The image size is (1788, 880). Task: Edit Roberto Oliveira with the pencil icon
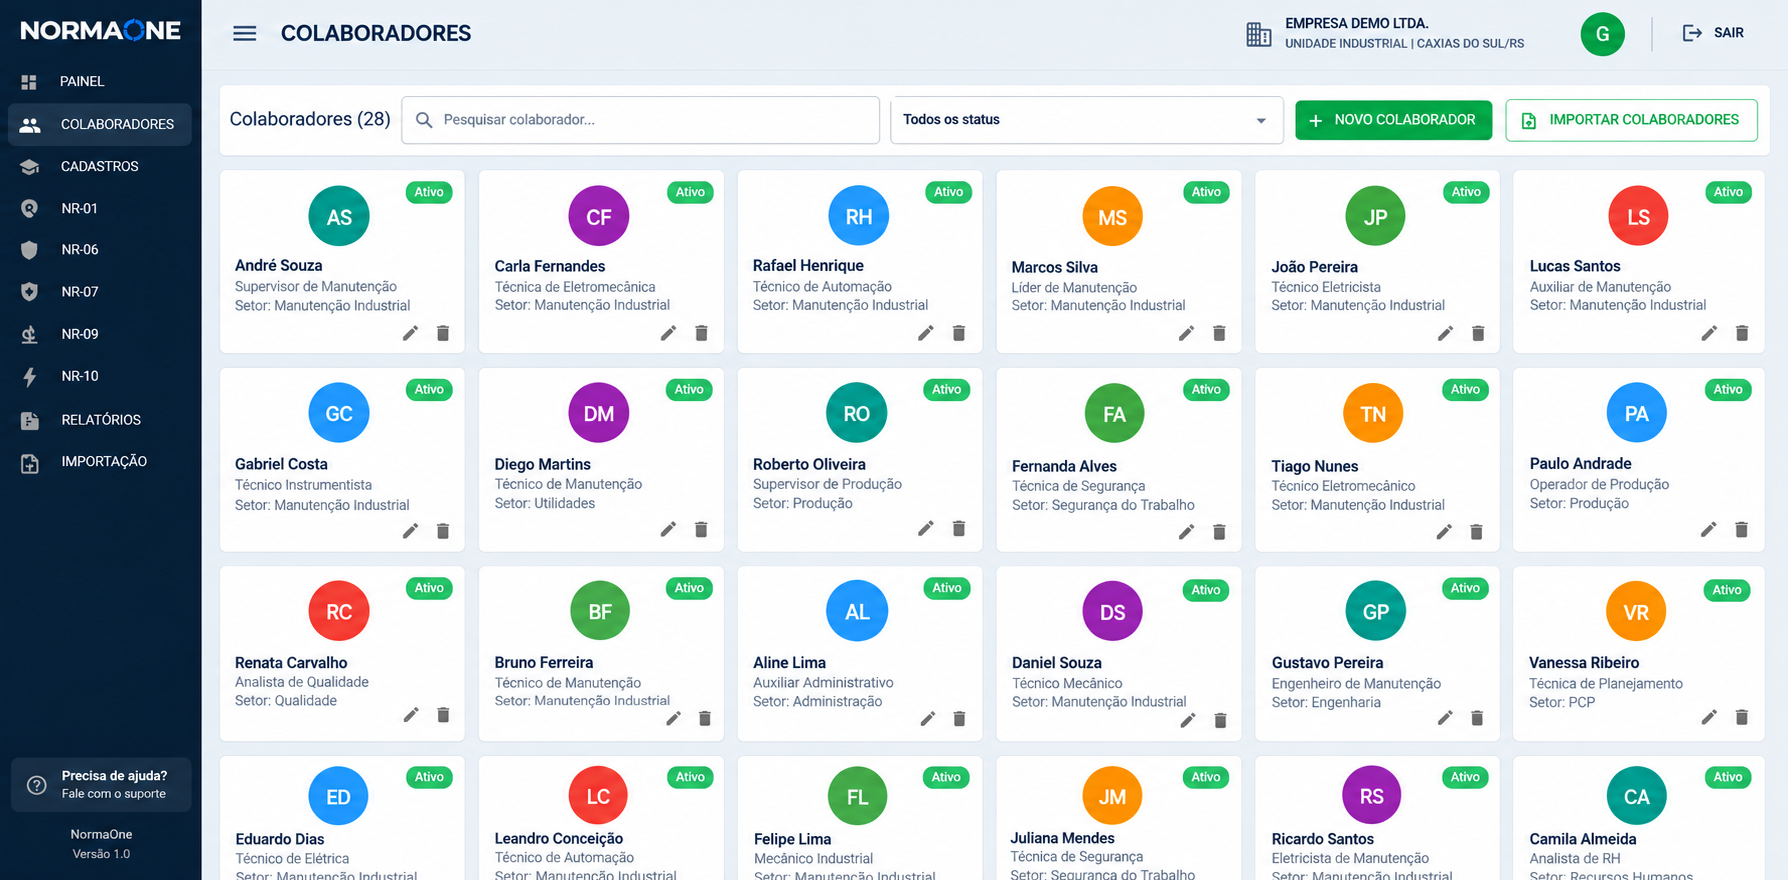[926, 528]
